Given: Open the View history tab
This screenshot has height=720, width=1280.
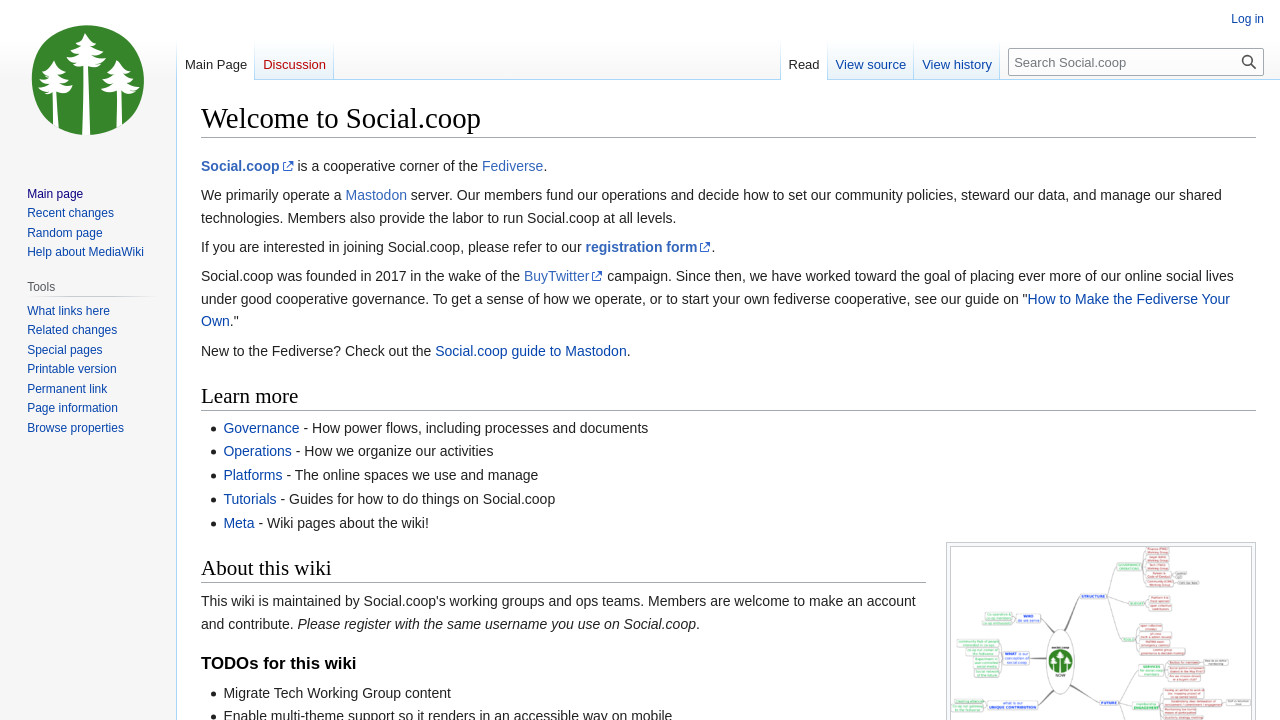Looking at the screenshot, I should pos(956,65).
